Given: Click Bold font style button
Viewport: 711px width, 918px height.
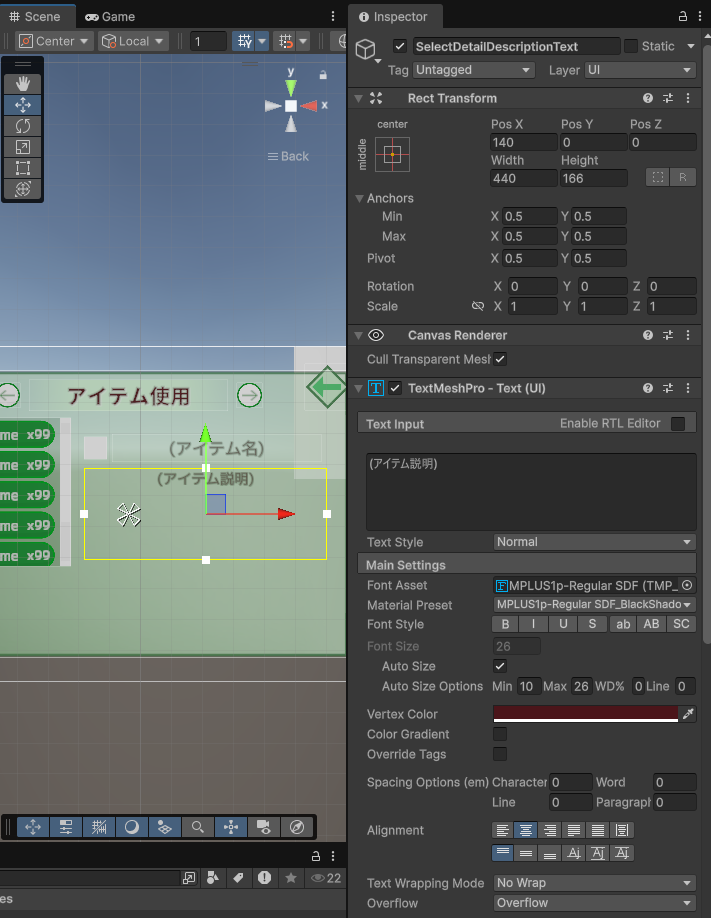Looking at the screenshot, I should point(505,625).
